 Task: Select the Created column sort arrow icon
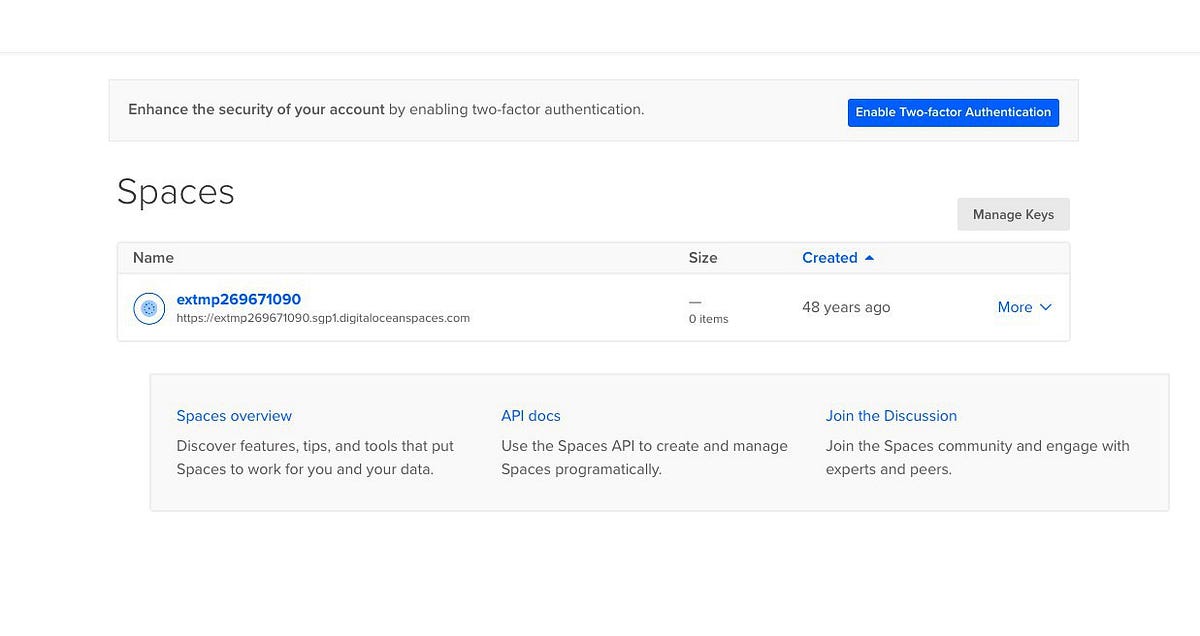coord(868,257)
